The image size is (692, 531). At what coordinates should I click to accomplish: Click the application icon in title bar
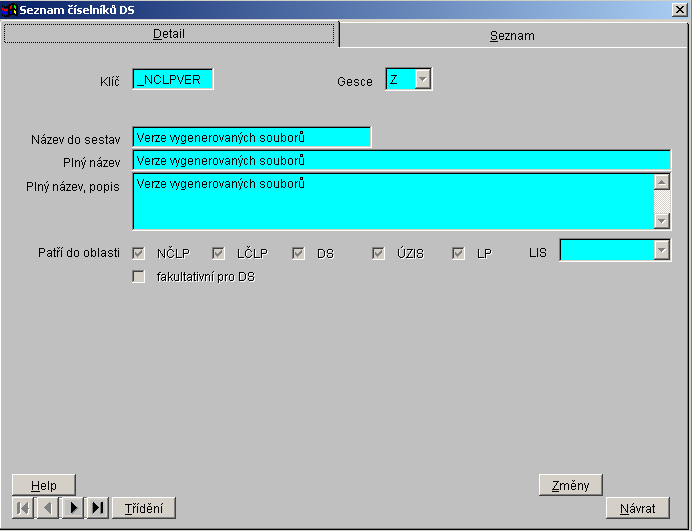[x=9, y=10]
